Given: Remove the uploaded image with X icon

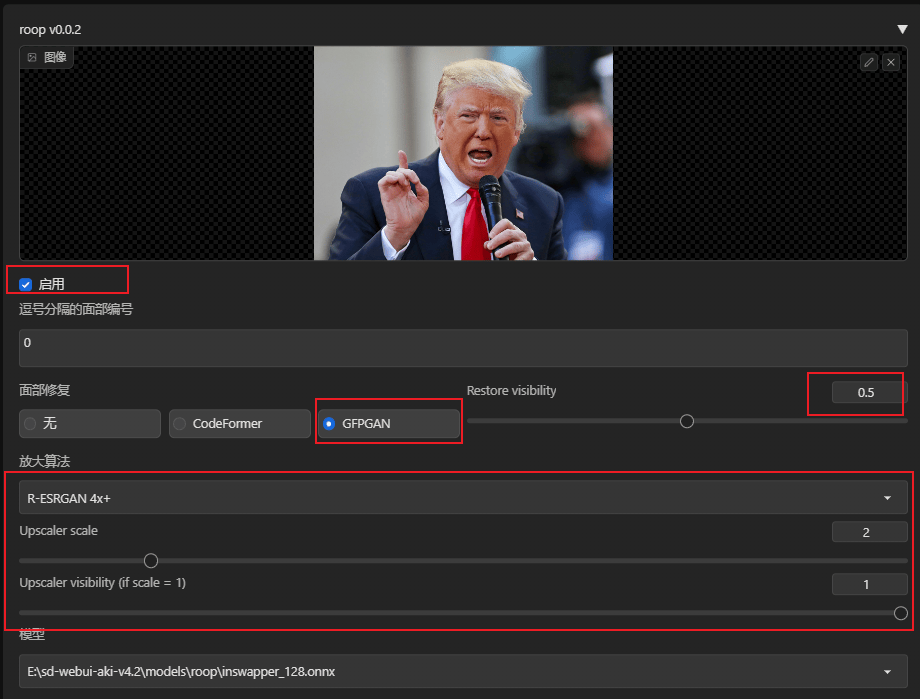Looking at the screenshot, I should (891, 62).
